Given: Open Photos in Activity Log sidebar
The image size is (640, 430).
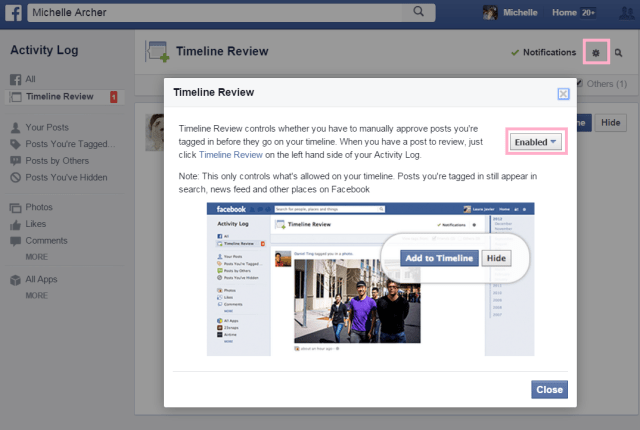Looking at the screenshot, I should tap(40, 207).
